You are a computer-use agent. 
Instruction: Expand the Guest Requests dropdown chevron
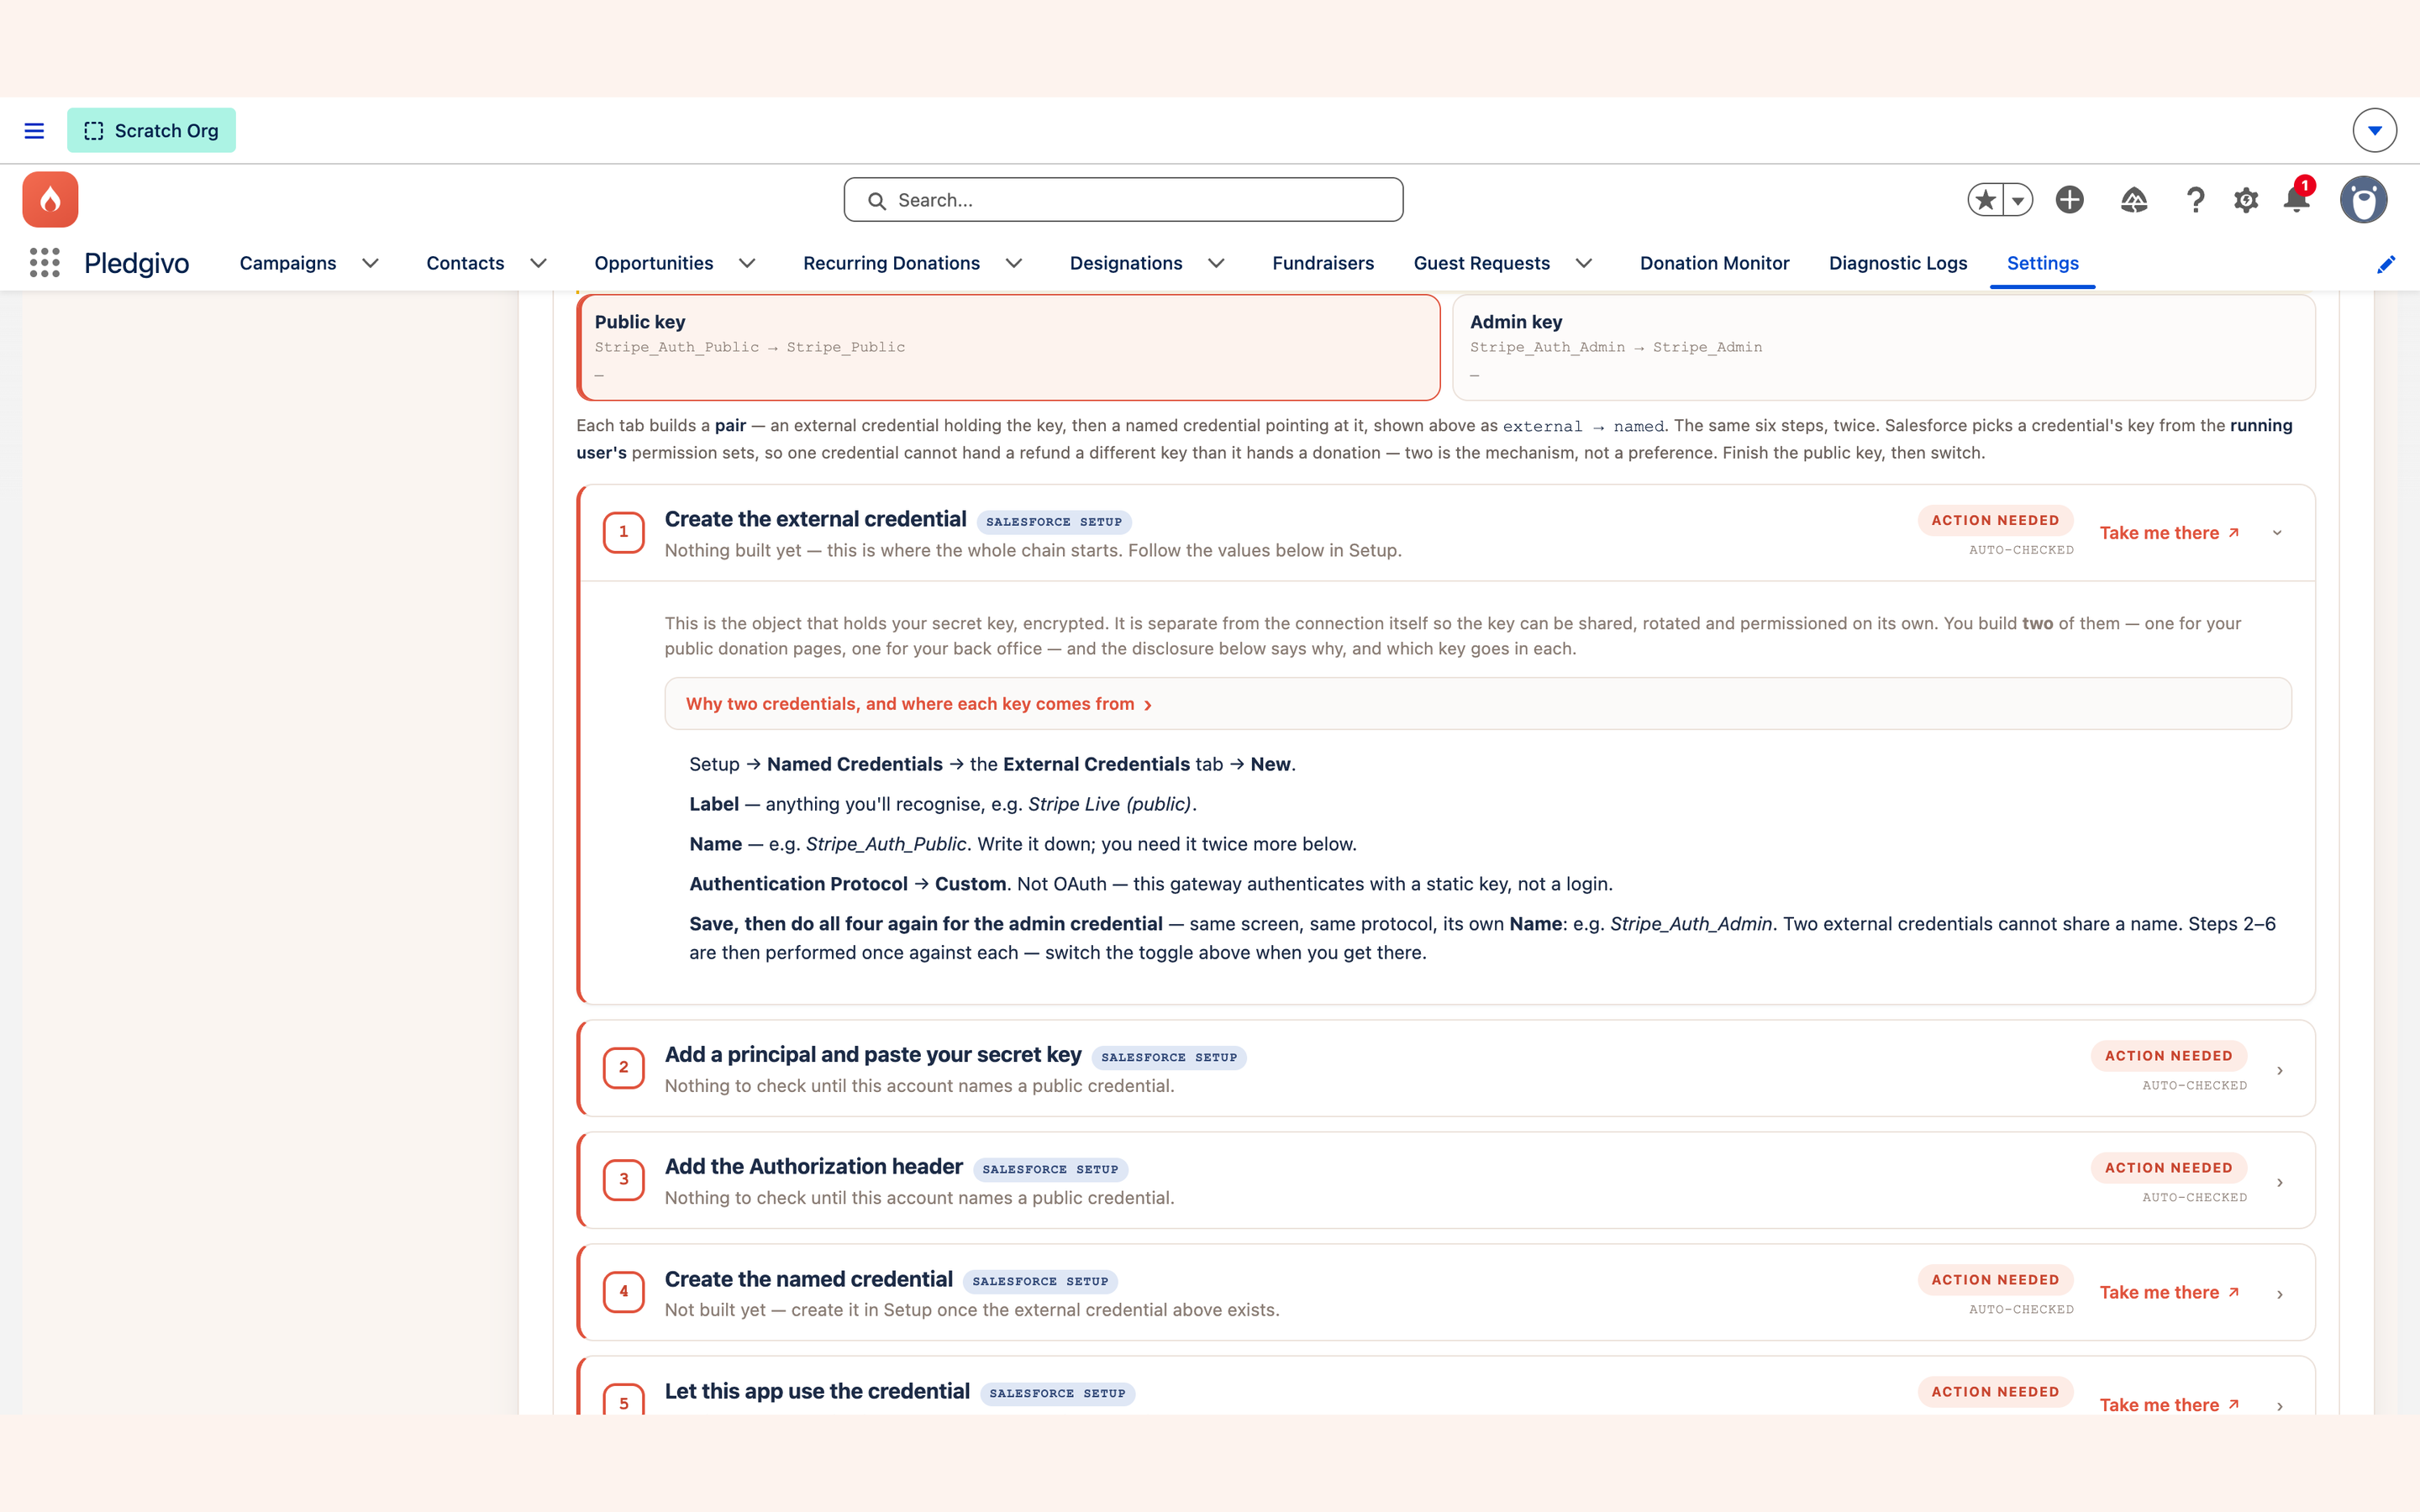click(1584, 263)
